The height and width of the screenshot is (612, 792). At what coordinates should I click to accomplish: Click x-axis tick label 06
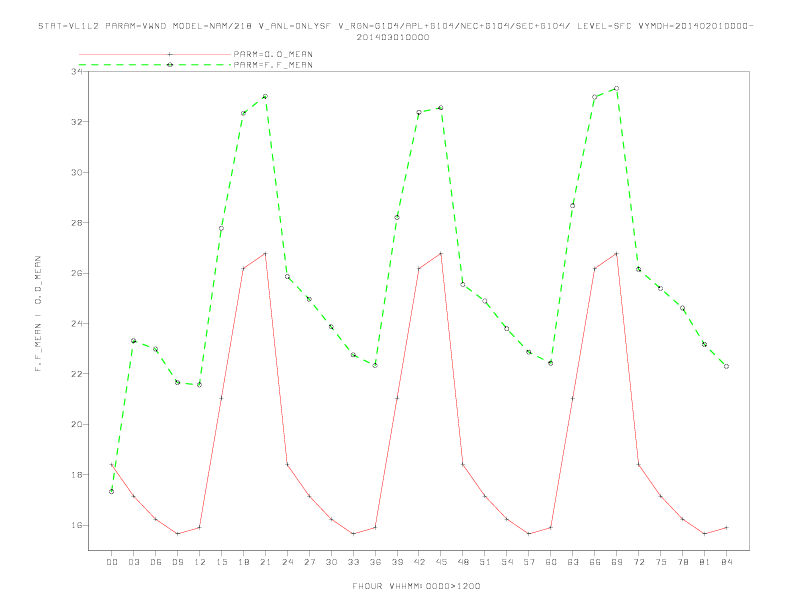[156, 562]
